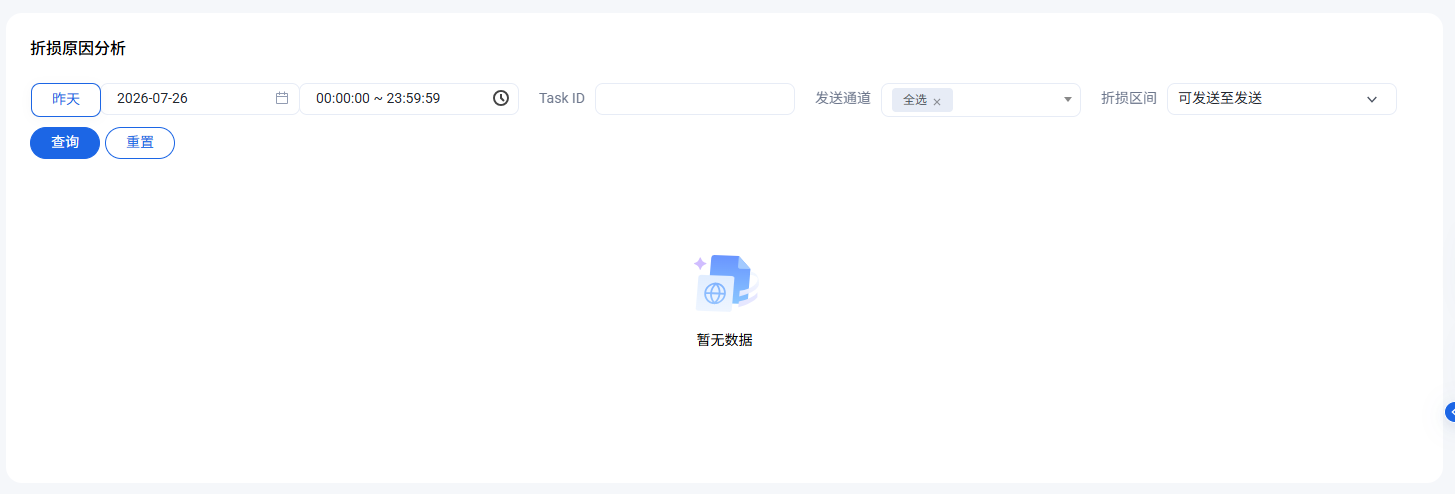Click the 查询 search button
This screenshot has height=494, width=1455.
65,142
